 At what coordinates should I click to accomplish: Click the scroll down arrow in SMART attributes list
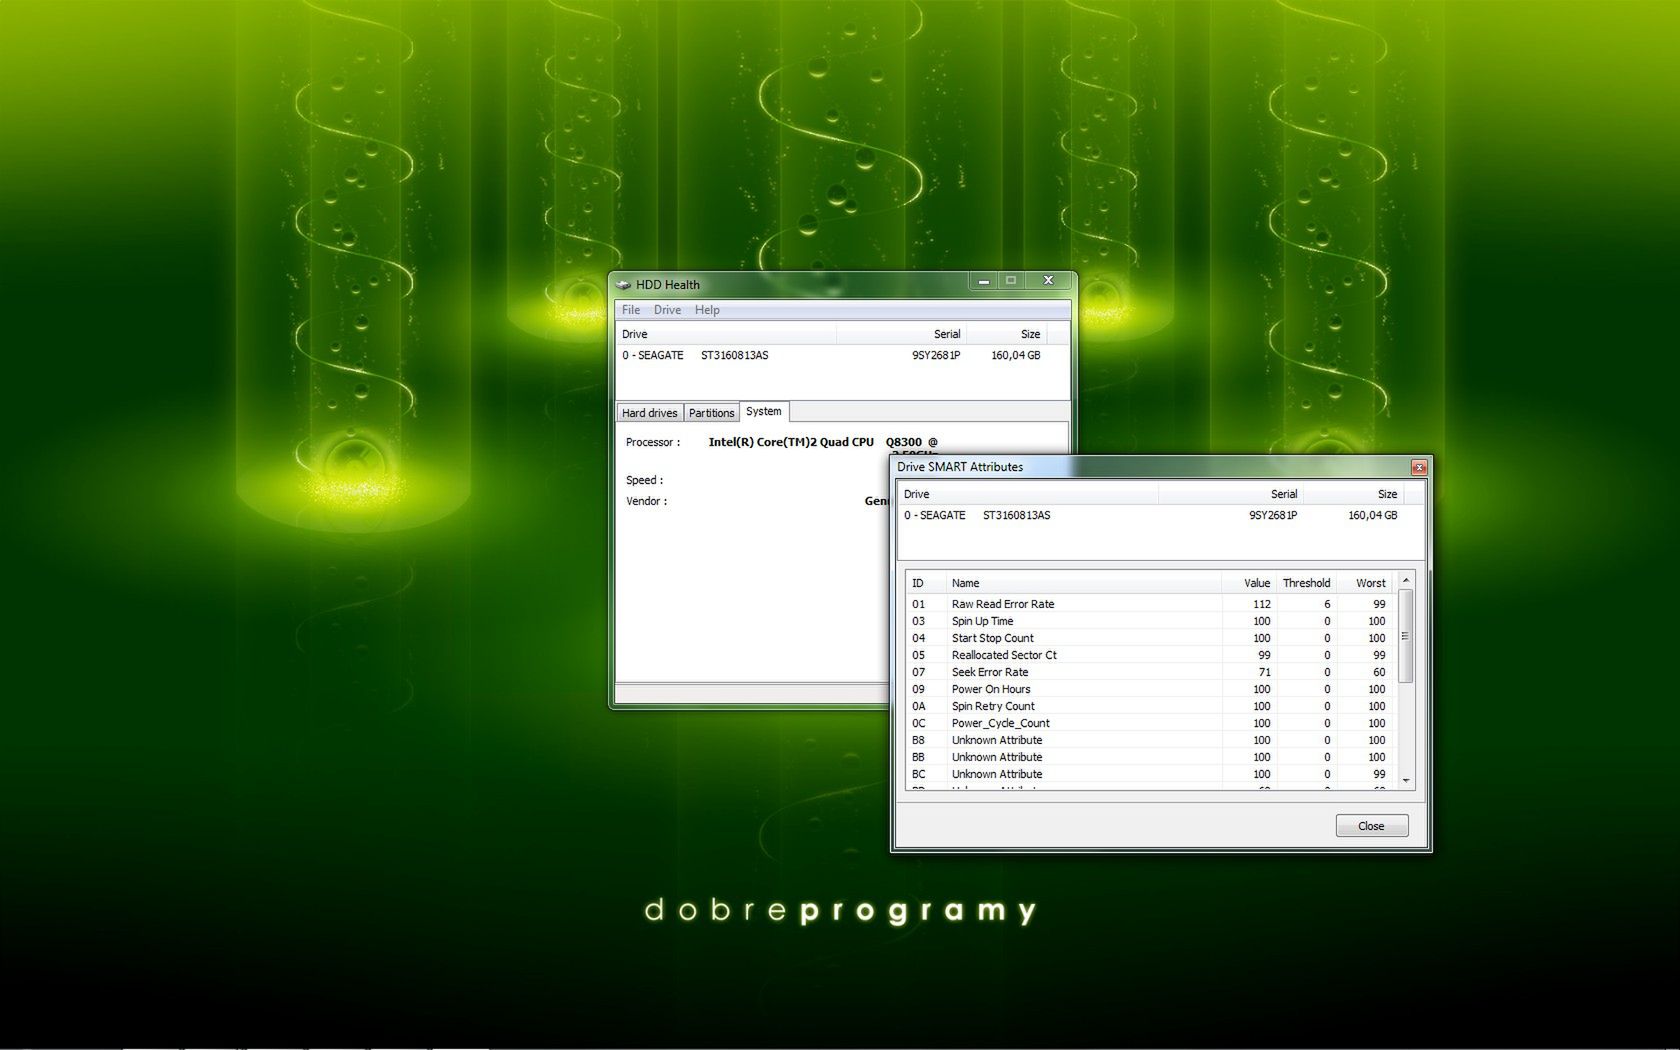click(x=1405, y=780)
